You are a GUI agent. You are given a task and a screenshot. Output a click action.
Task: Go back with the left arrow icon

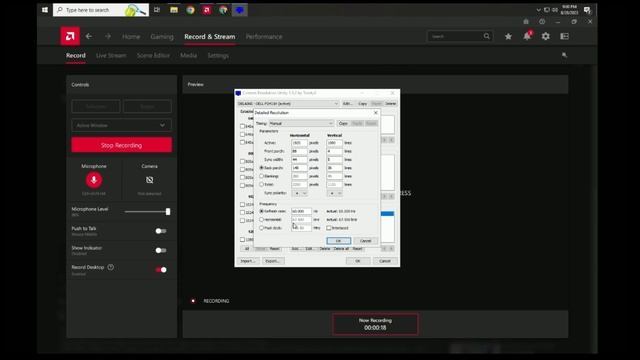point(89,36)
